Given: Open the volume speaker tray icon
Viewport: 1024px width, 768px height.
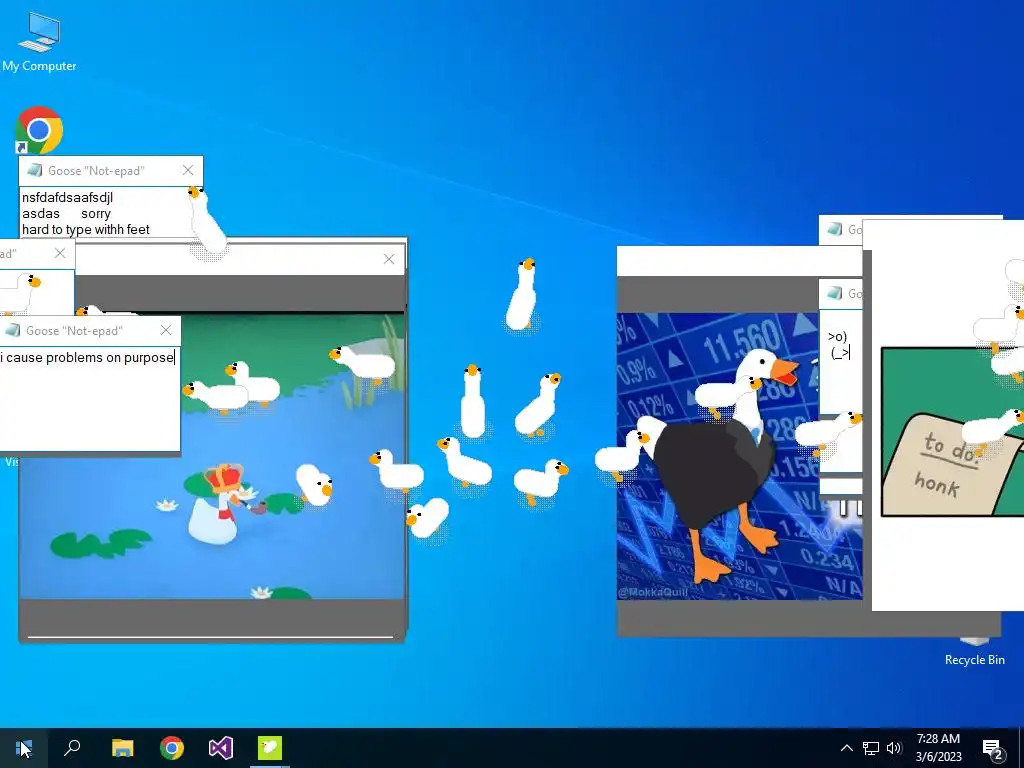Looking at the screenshot, I should pyautogui.click(x=894, y=748).
